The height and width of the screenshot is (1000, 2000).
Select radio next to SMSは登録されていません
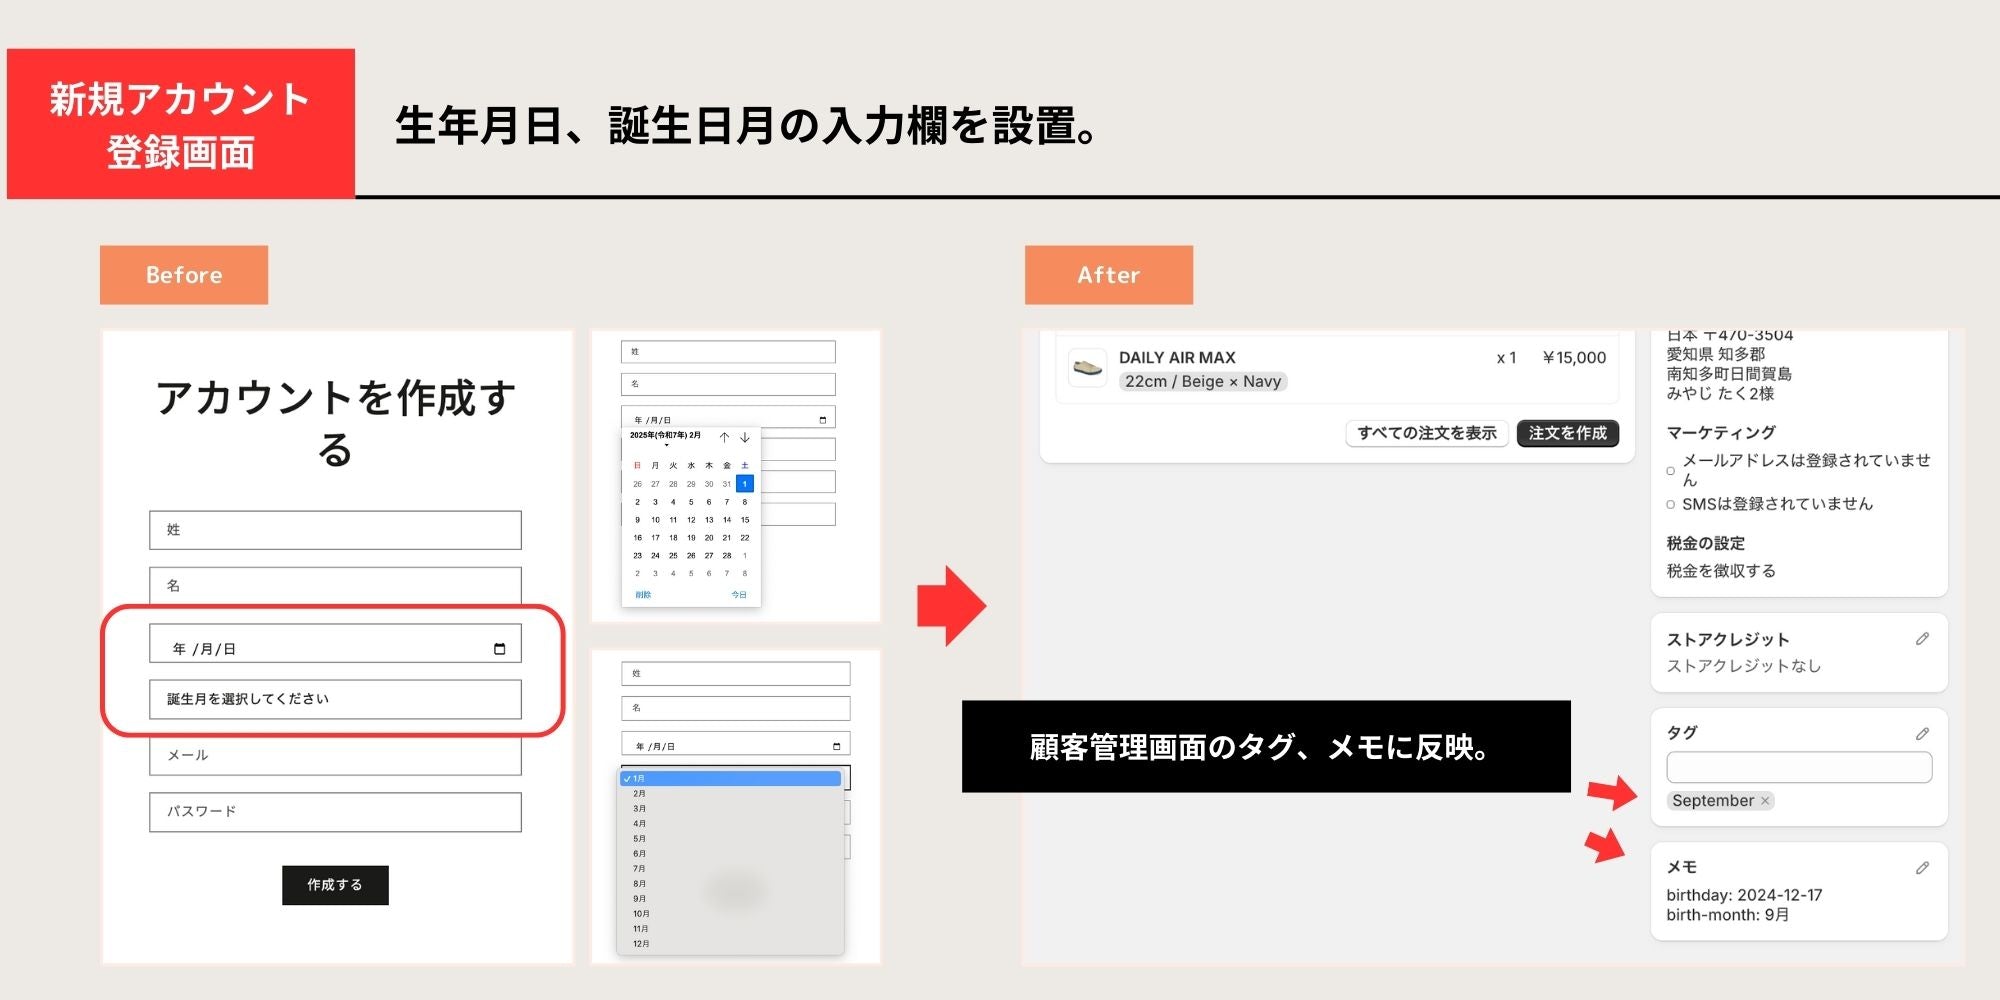pyautogui.click(x=1671, y=504)
